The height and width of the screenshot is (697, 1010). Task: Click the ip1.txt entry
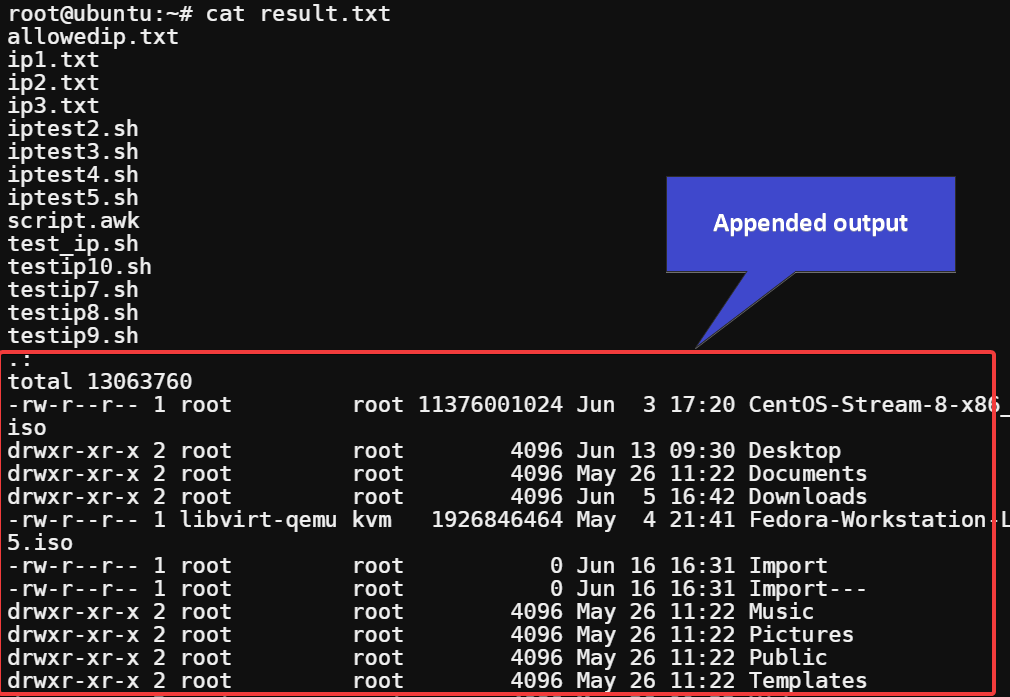pos(53,60)
